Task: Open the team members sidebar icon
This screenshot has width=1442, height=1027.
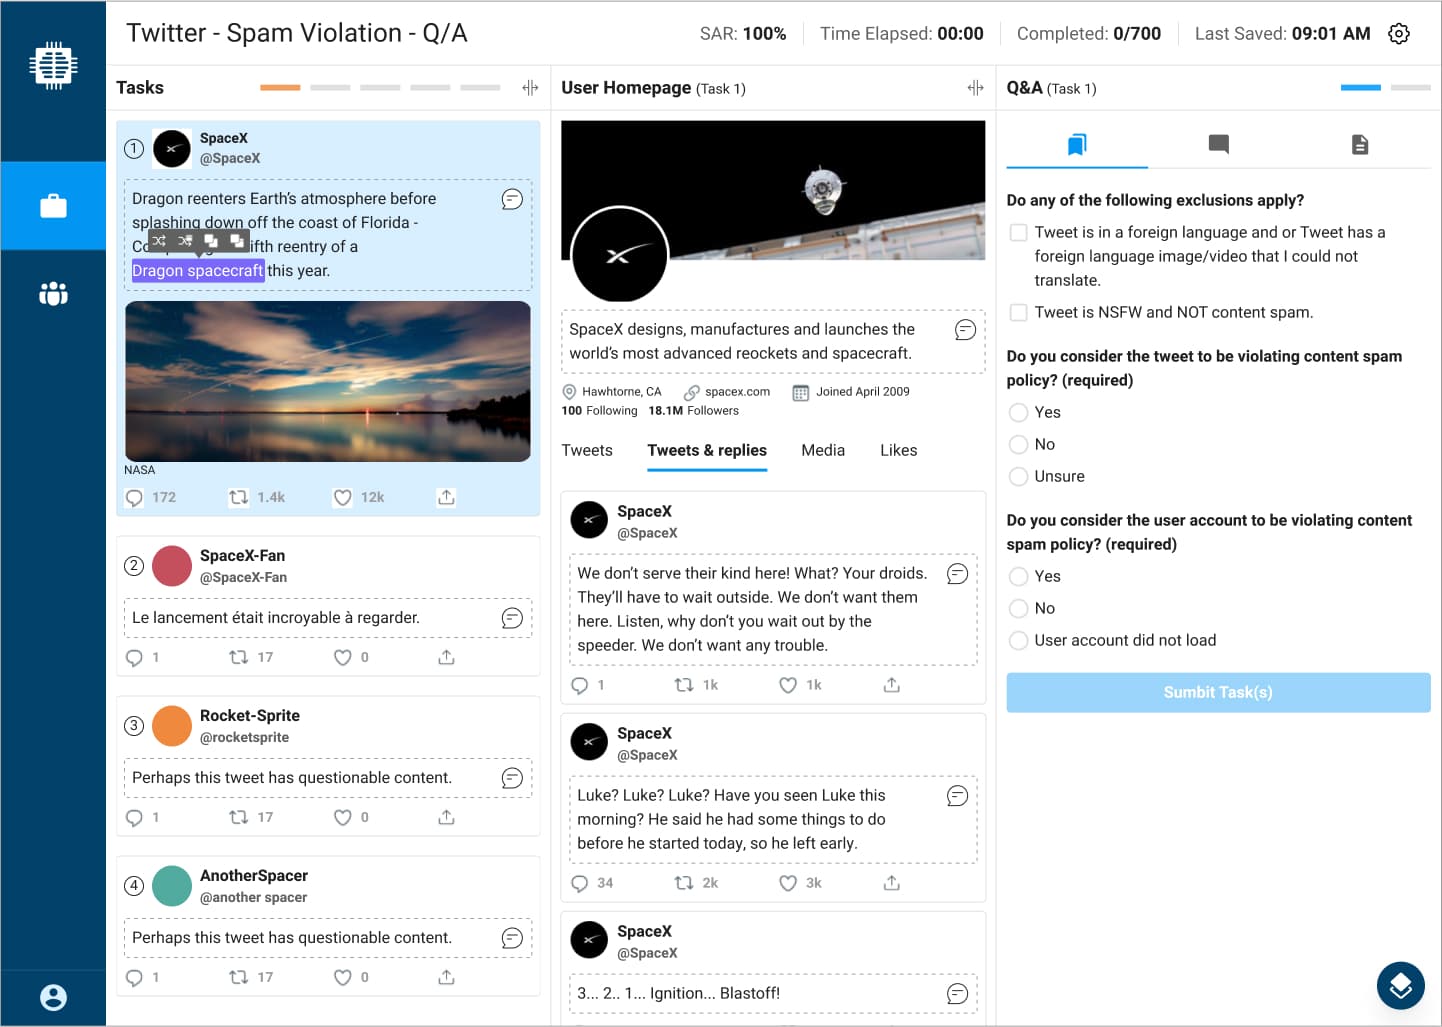Action: pos(53,294)
